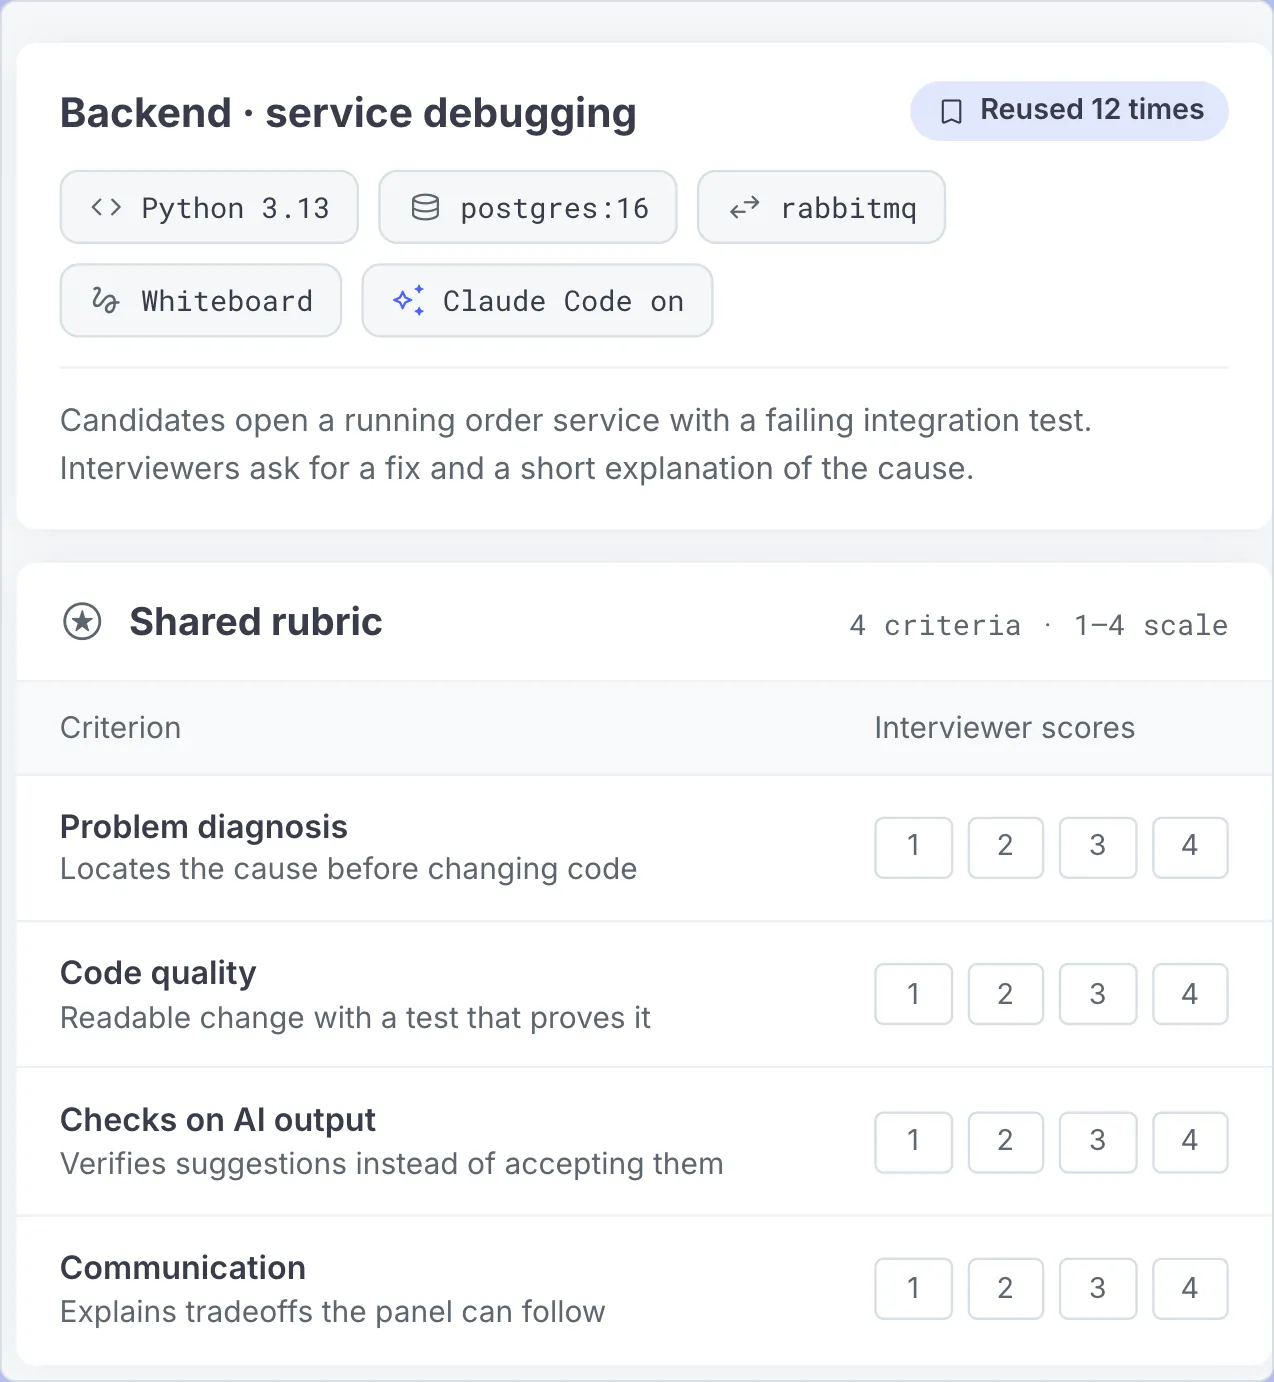Click the code brackets icon beside Python 3.13

coord(106,207)
